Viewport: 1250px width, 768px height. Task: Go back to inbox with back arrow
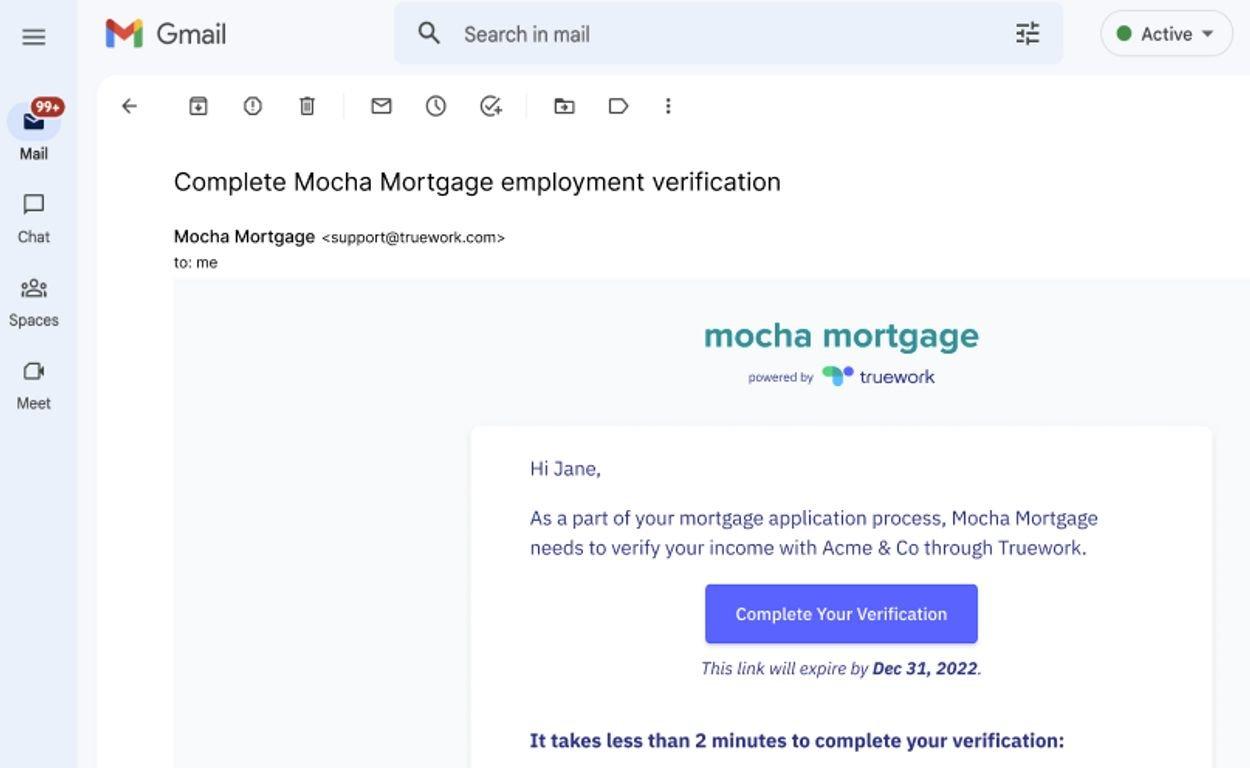click(129, 106)
